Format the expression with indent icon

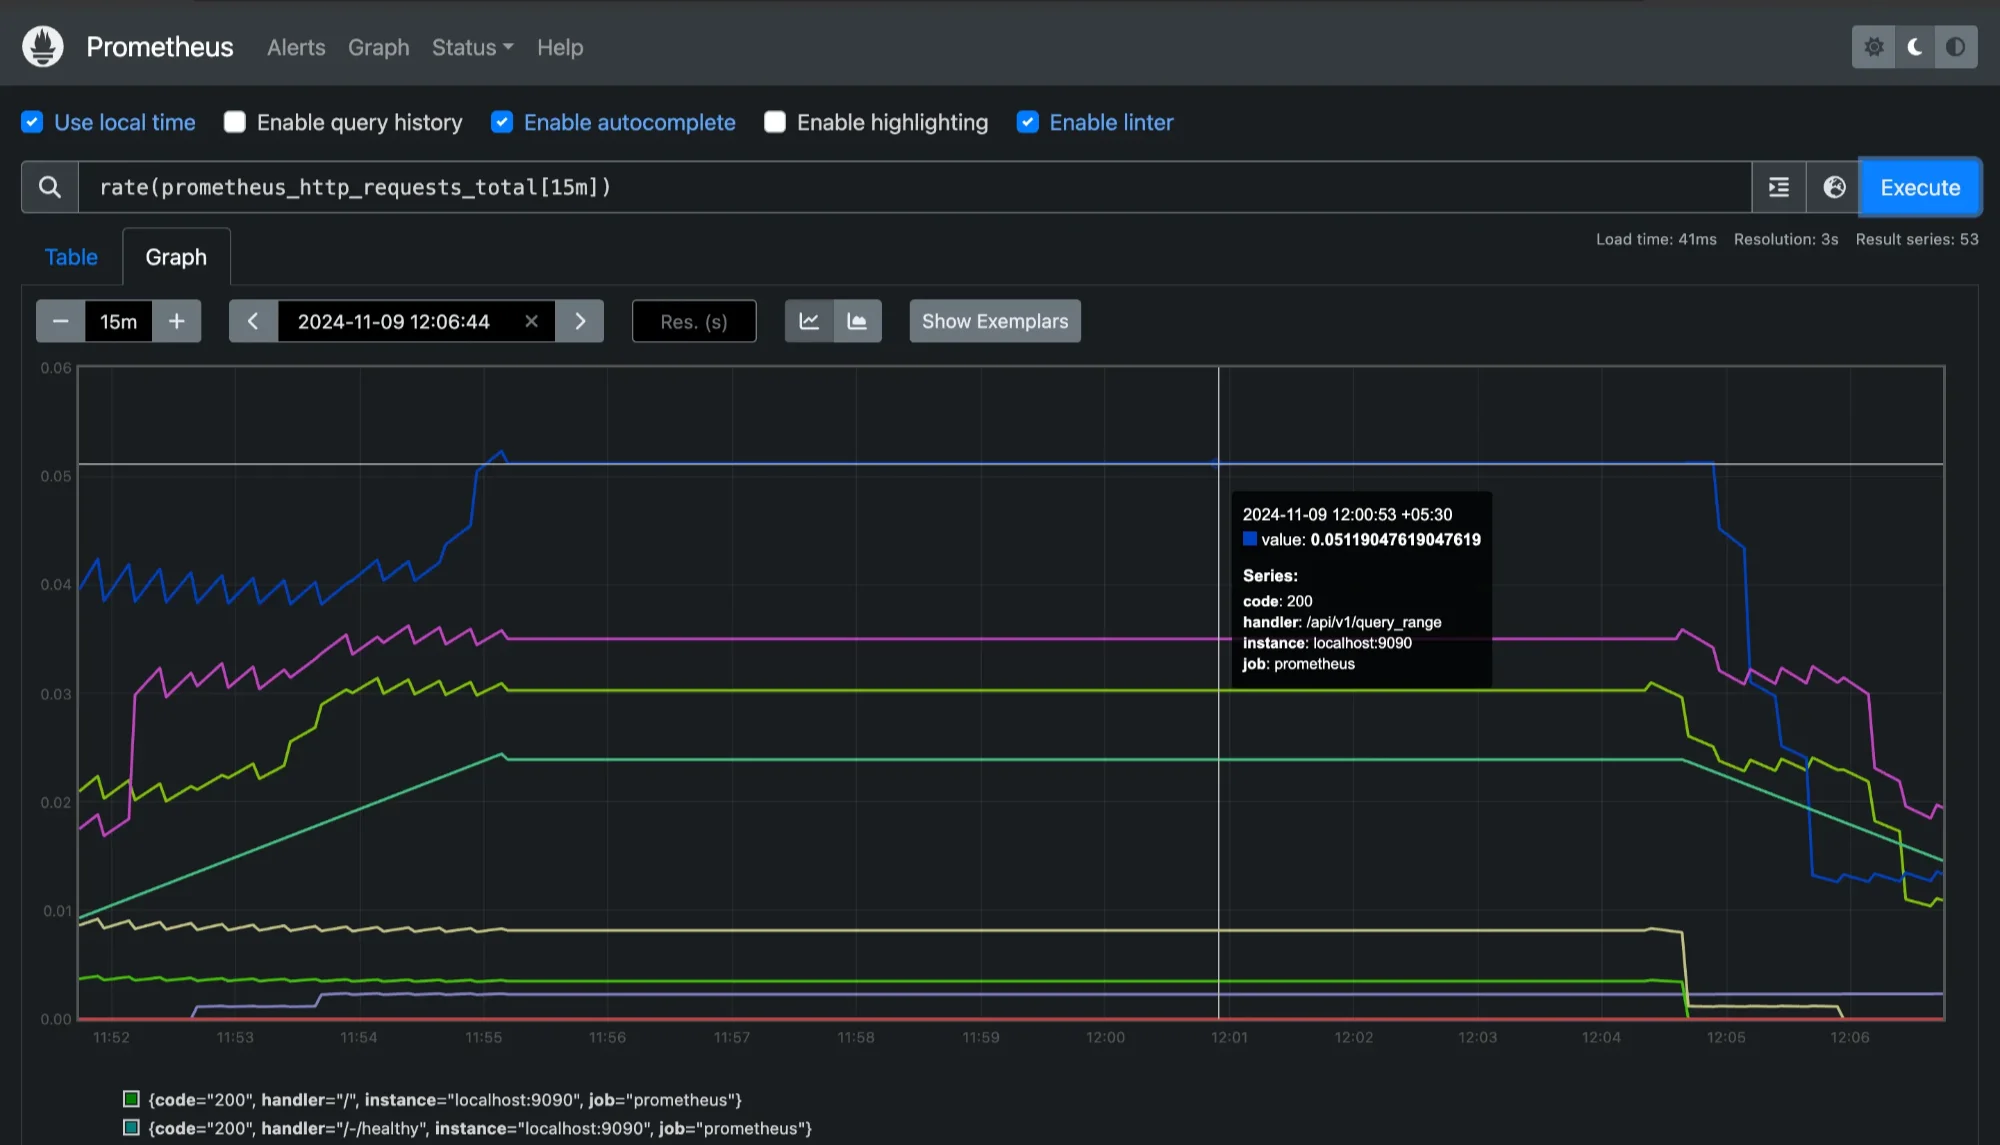[x=1779, y=187]
